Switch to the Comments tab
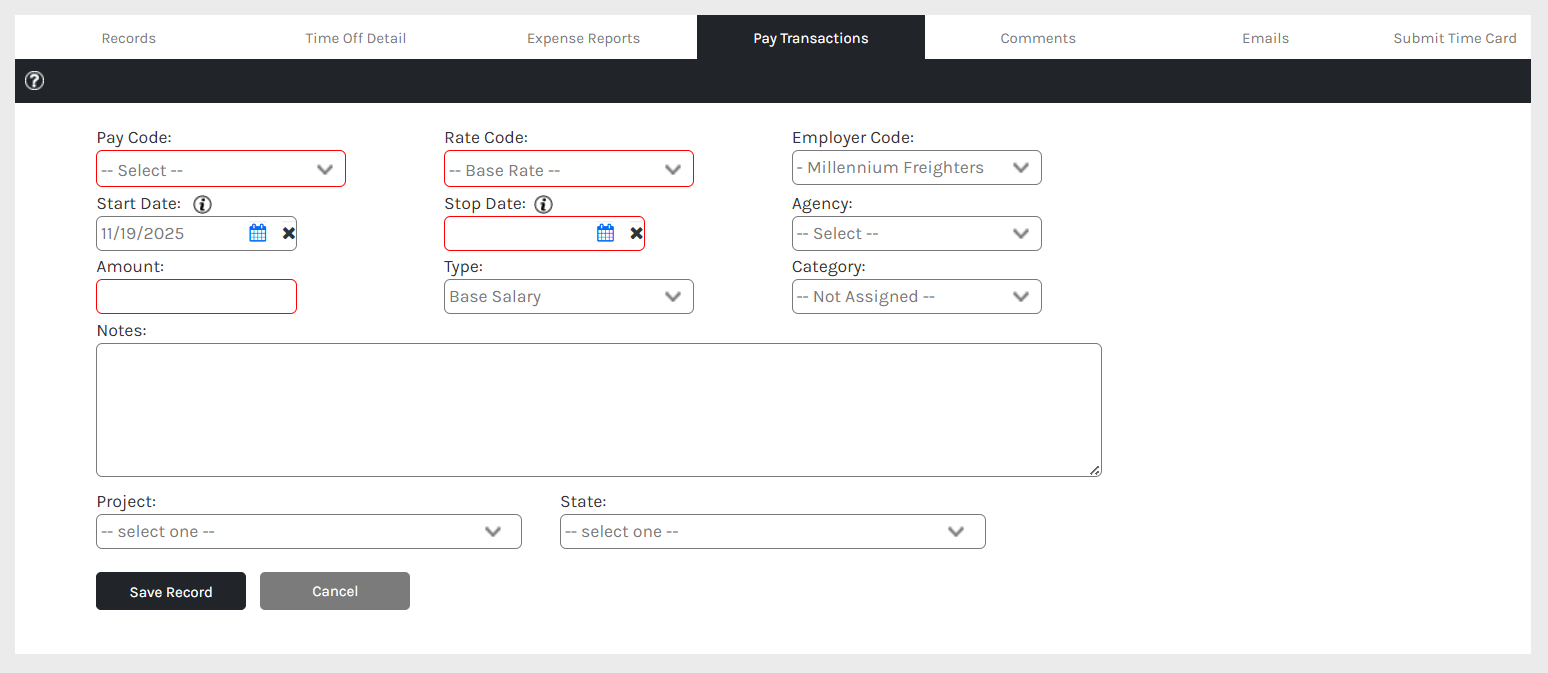The width and height of the screenshot is (1548, 673). (x=1038, y=38)
